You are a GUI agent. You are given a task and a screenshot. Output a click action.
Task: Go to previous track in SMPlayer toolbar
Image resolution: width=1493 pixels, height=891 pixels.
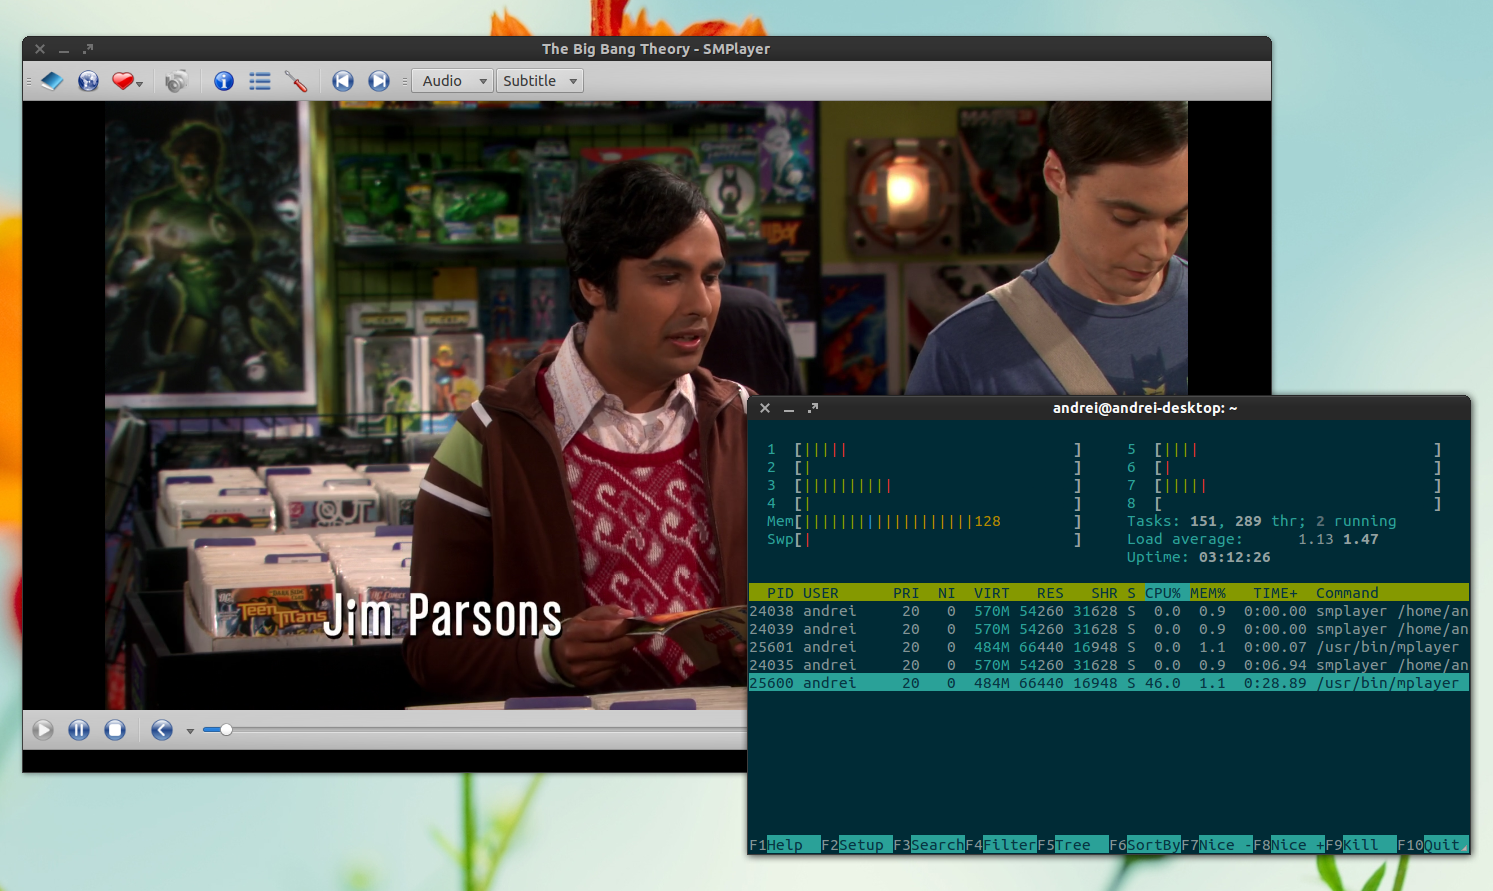343,81
